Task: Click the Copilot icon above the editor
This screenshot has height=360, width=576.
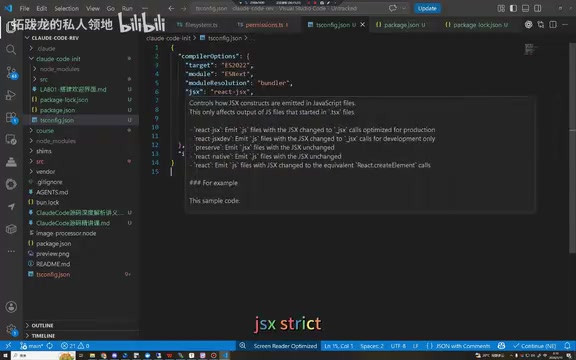Action: pyautogui.click(x=528, y=25)
